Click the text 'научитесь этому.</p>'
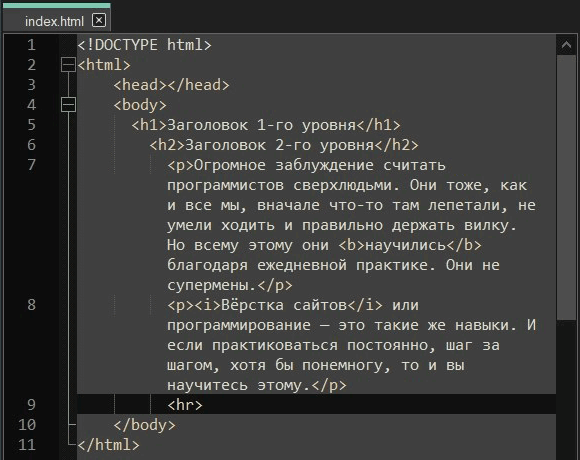 257,385
